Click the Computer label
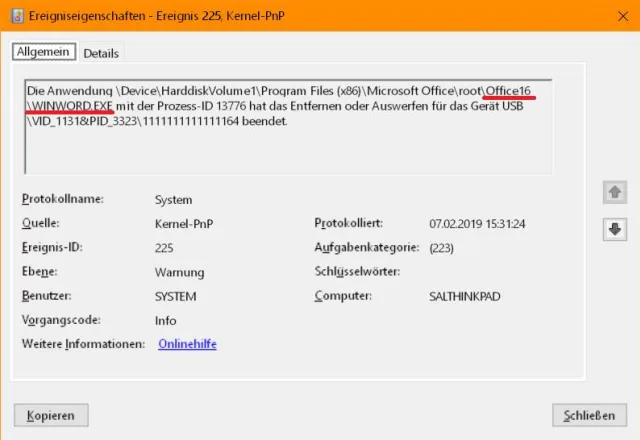The width and height of the screenshot is (640, 440). [343, 296]
